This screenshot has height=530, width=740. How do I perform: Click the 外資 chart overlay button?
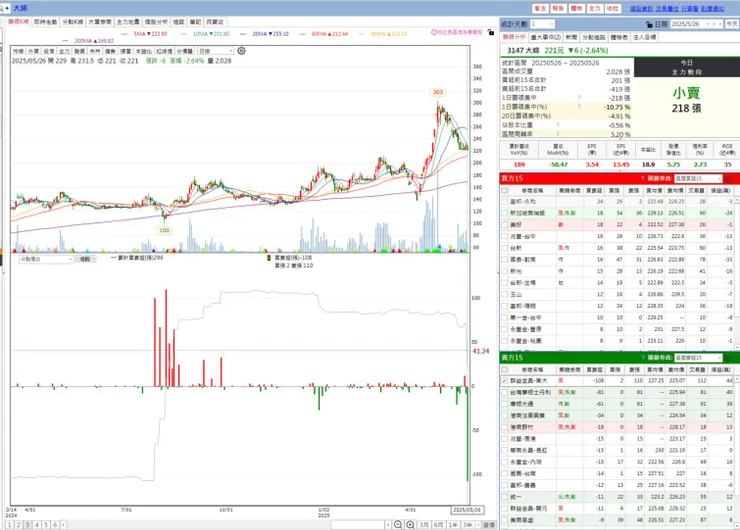coord(34,51)
